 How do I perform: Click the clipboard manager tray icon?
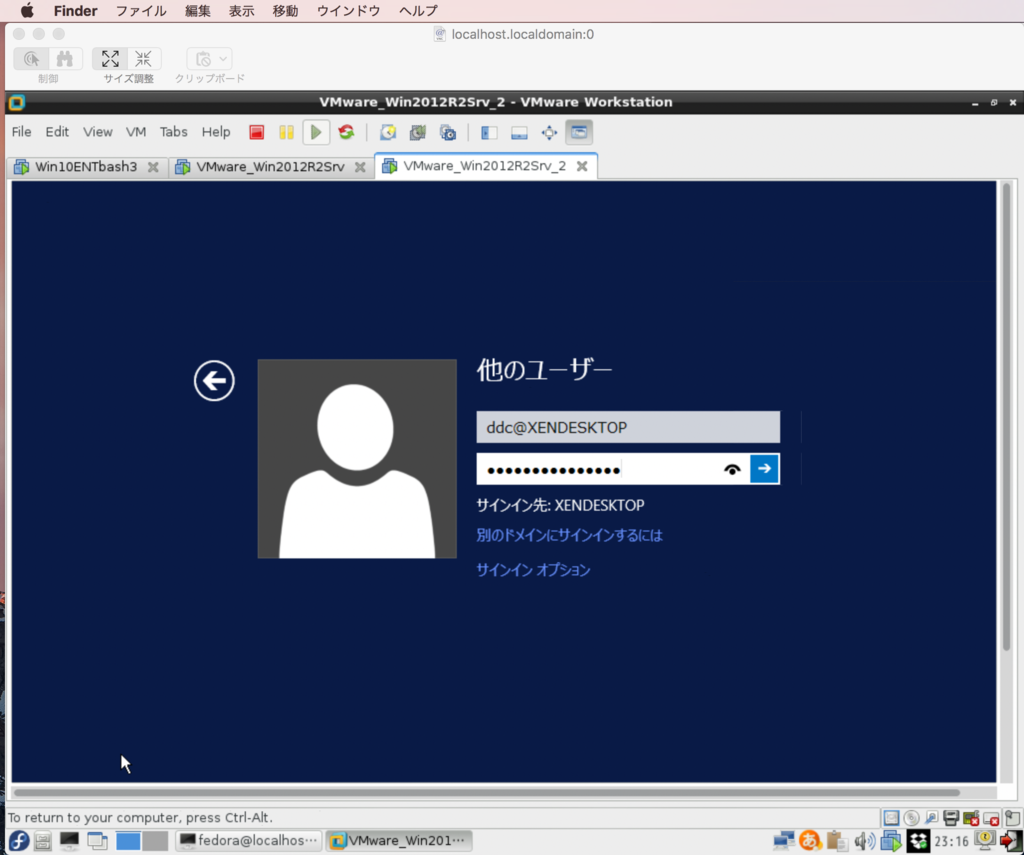click(837, 841)
